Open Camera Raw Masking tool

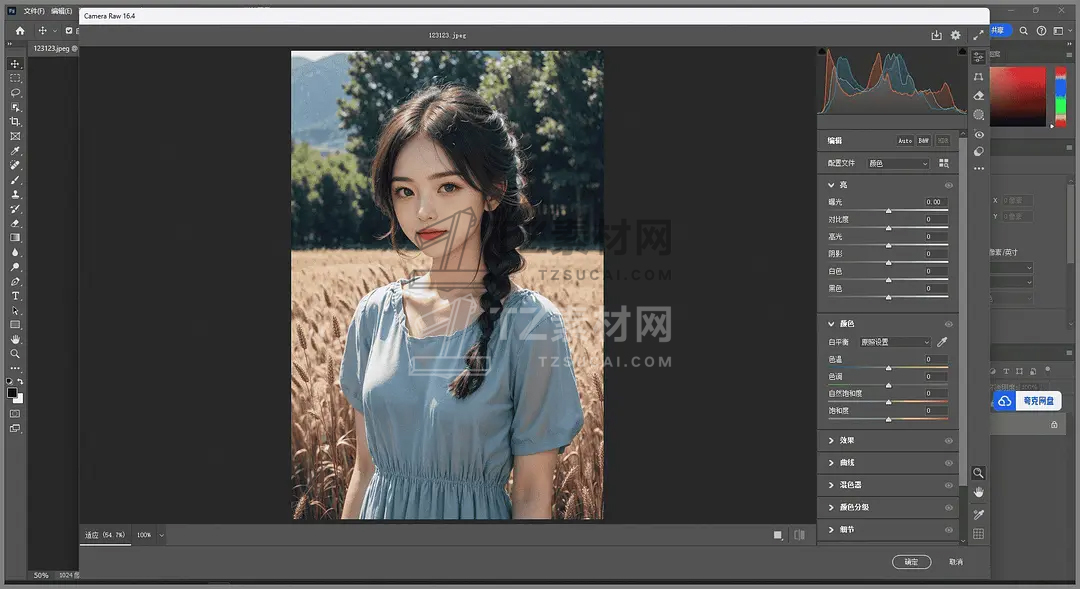978,114
